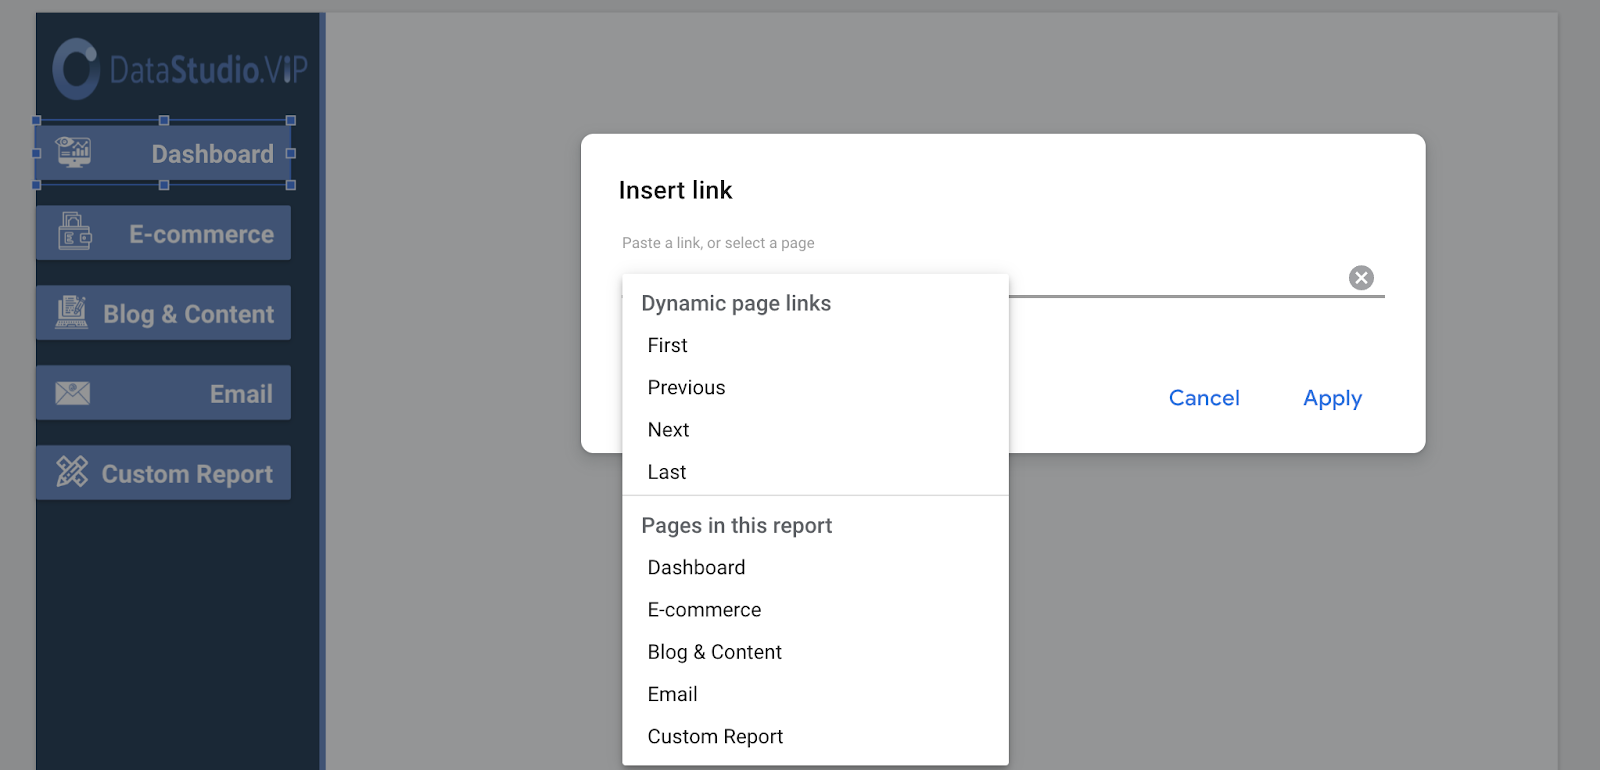The image size is (1600, 770).
Task: Open the sidebar Email button label
Action: click(241, 394)
